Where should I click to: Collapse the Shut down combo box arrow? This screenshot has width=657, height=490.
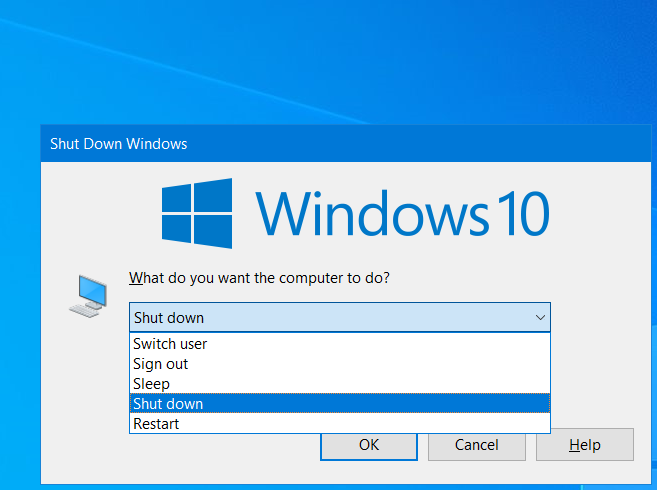(540, 318)
